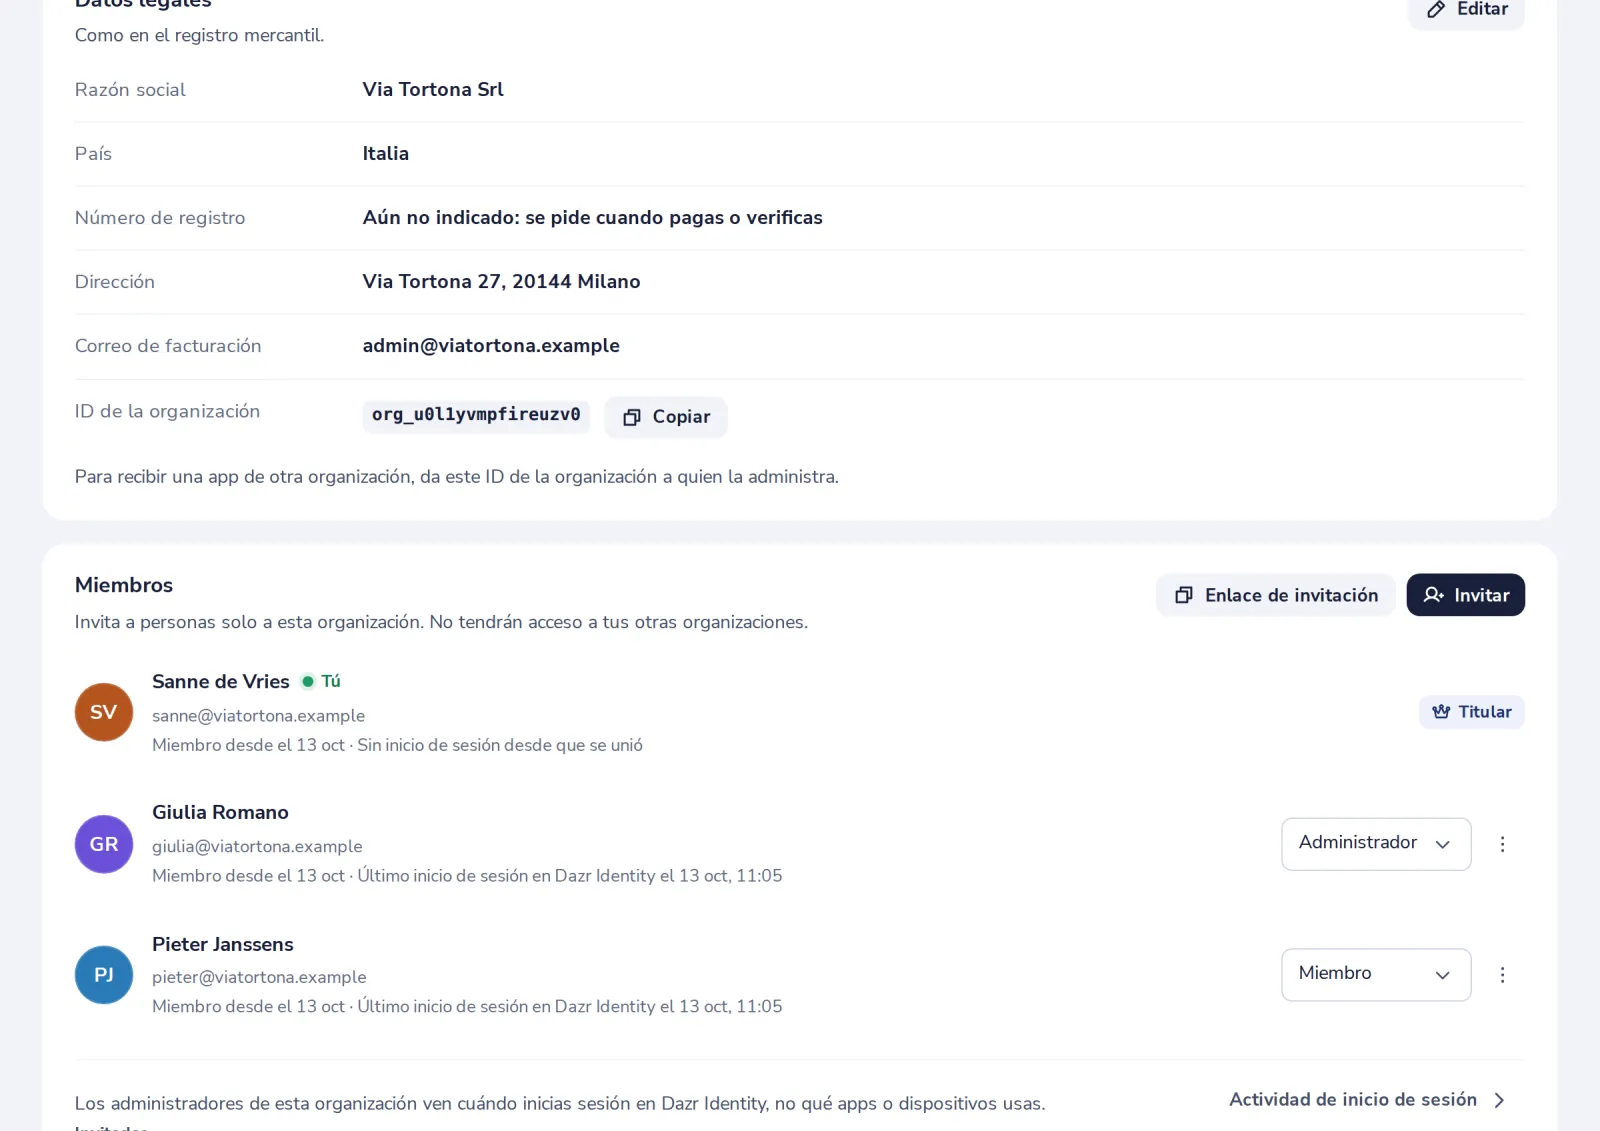Click the green Tú indicator
Screen dimensions: 1600x1131
(x=321, y=682)
